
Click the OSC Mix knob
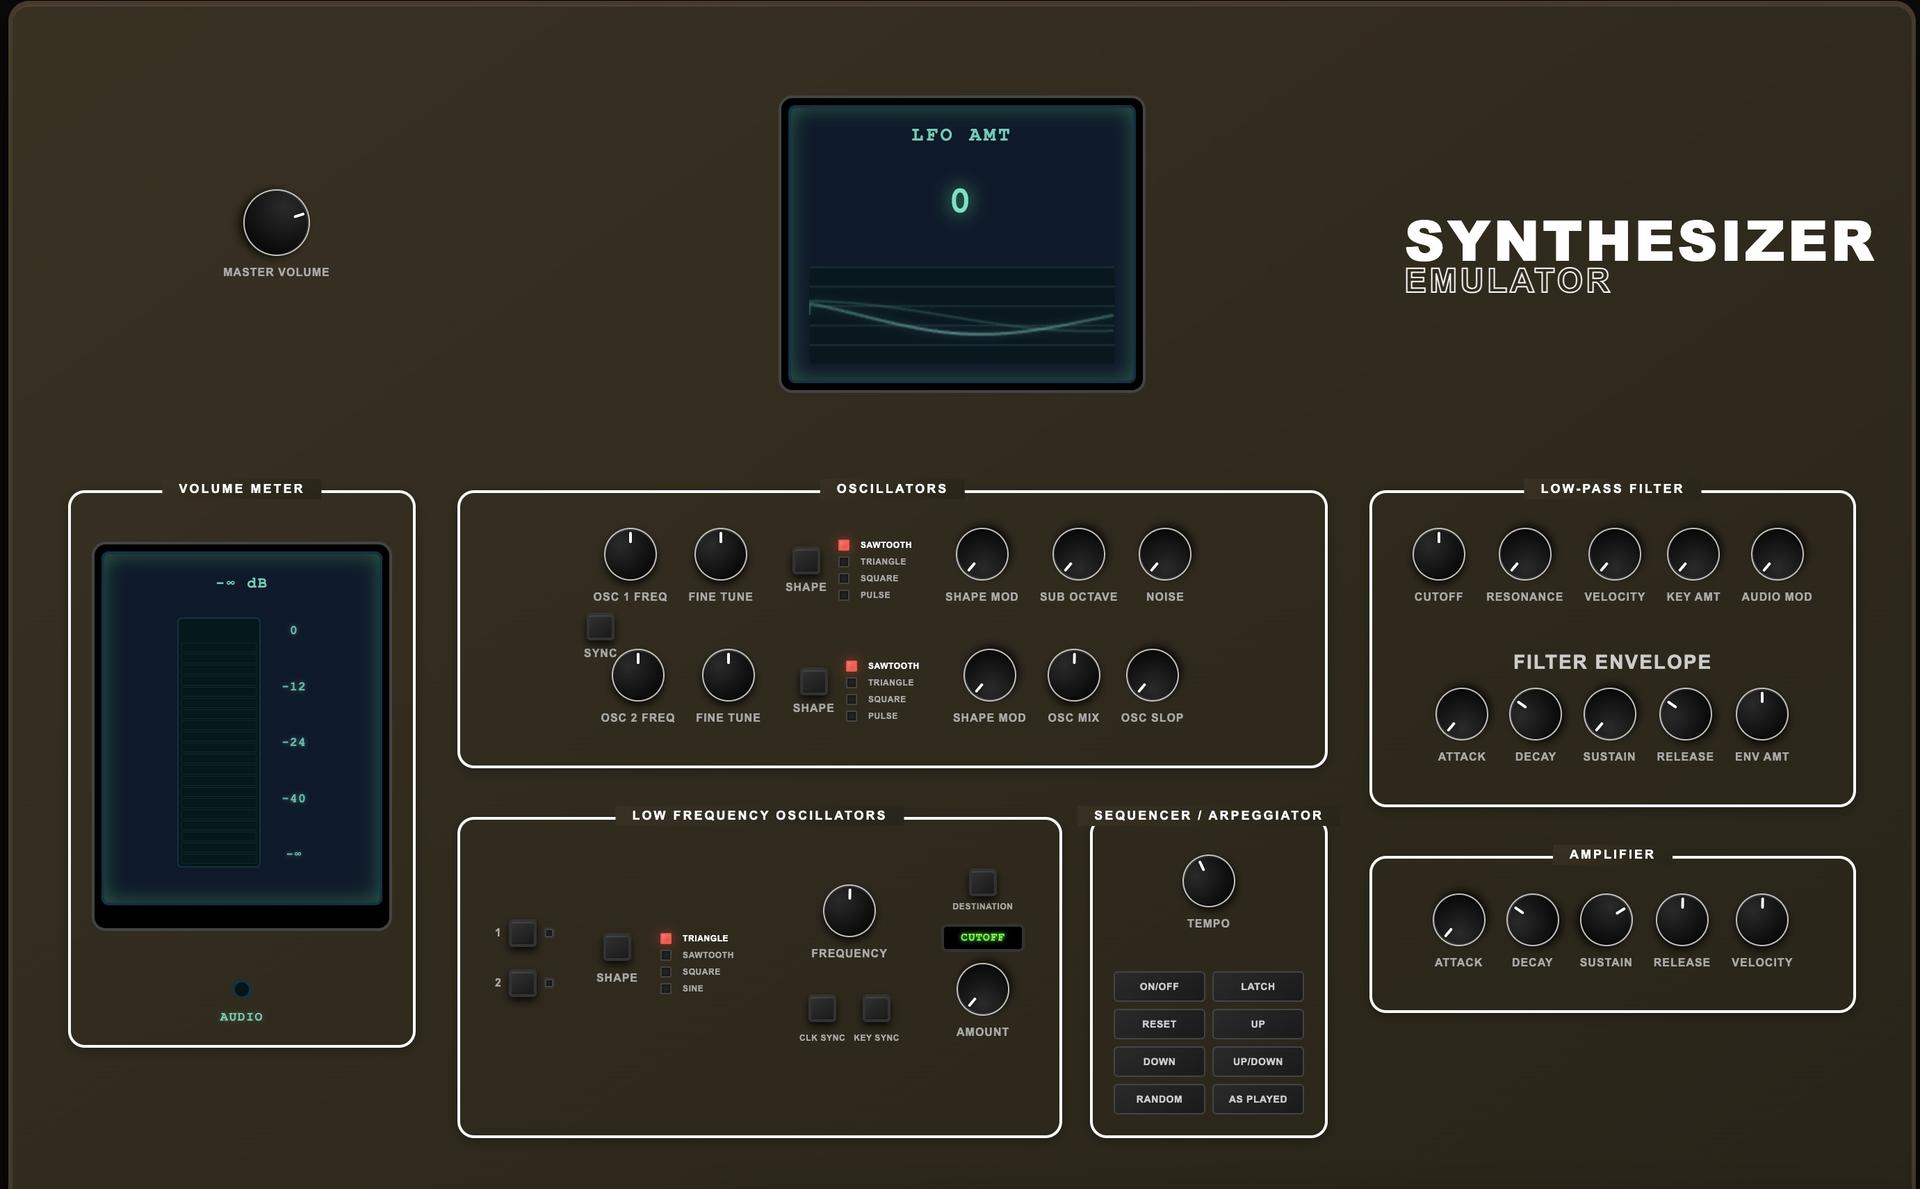pos(1074,675)
